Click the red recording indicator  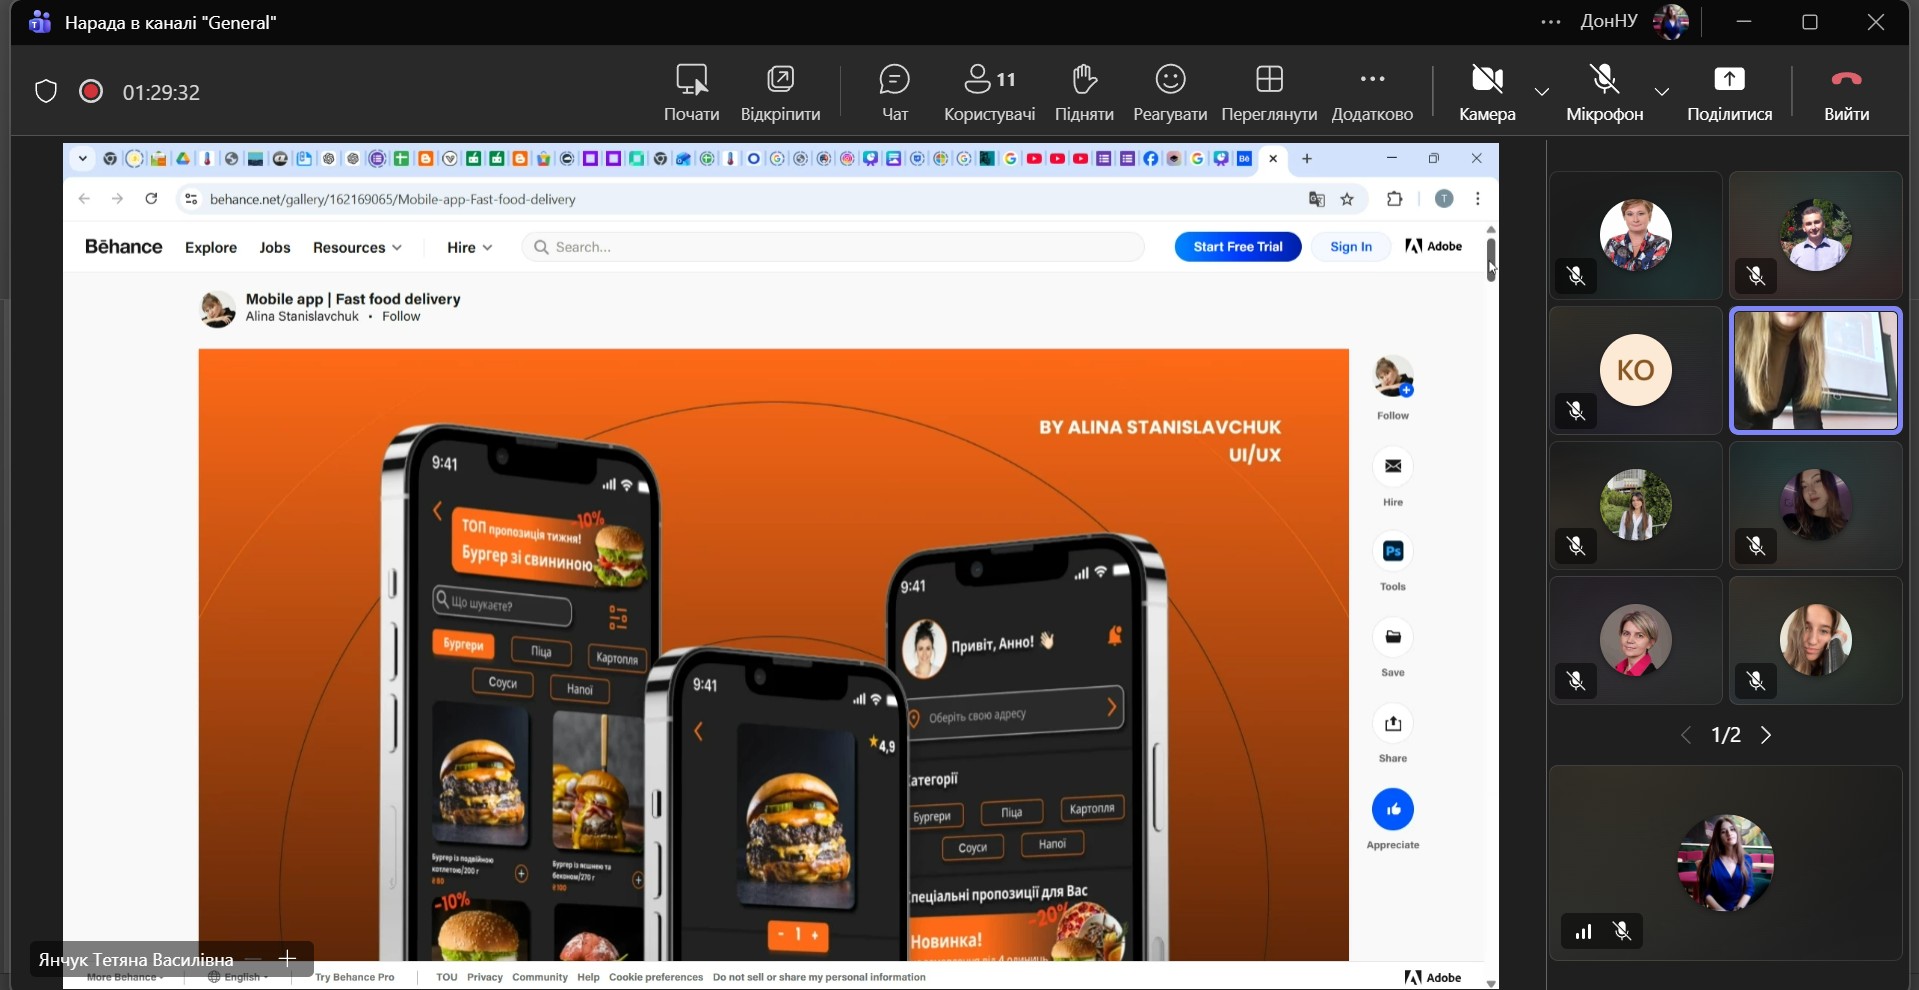[x=91, y=92]
